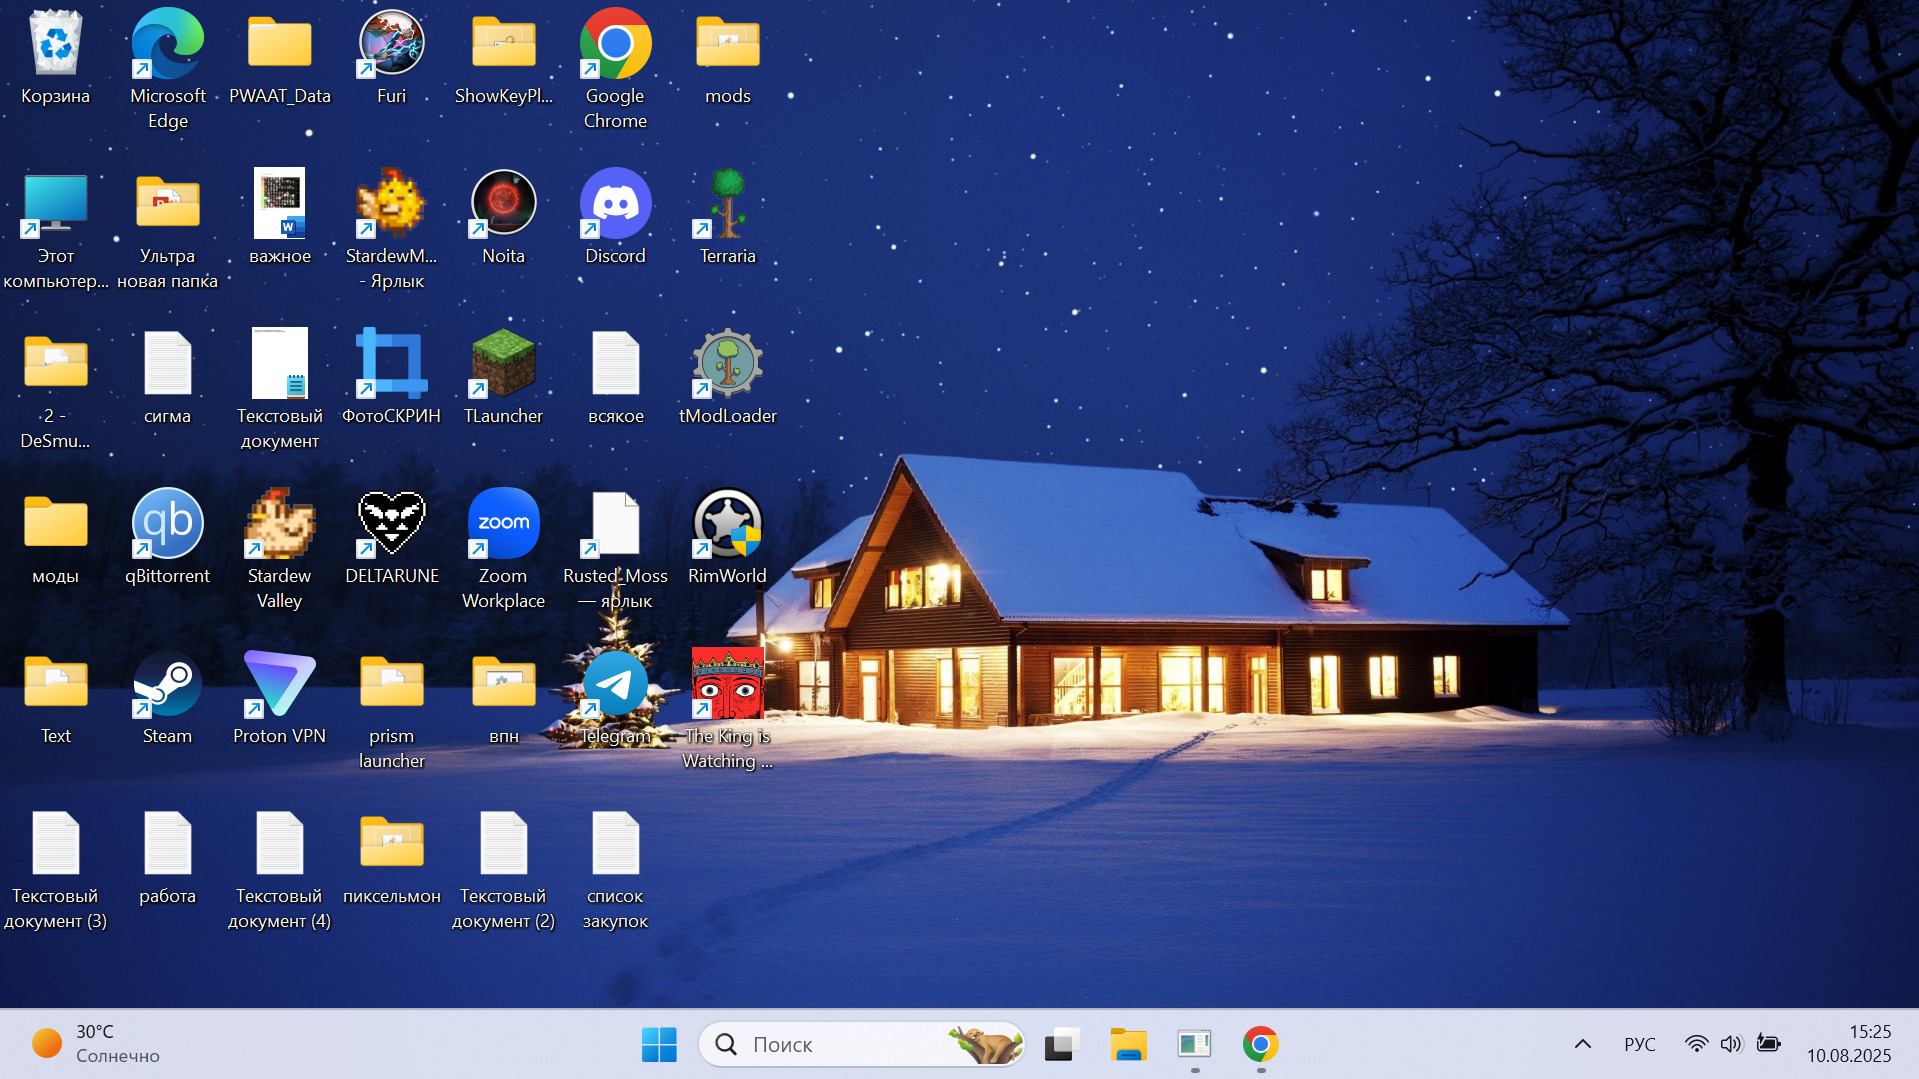Open the Windows Start menu
This screenshot has height=1079, width=1919.
(x=659, y=1044)
